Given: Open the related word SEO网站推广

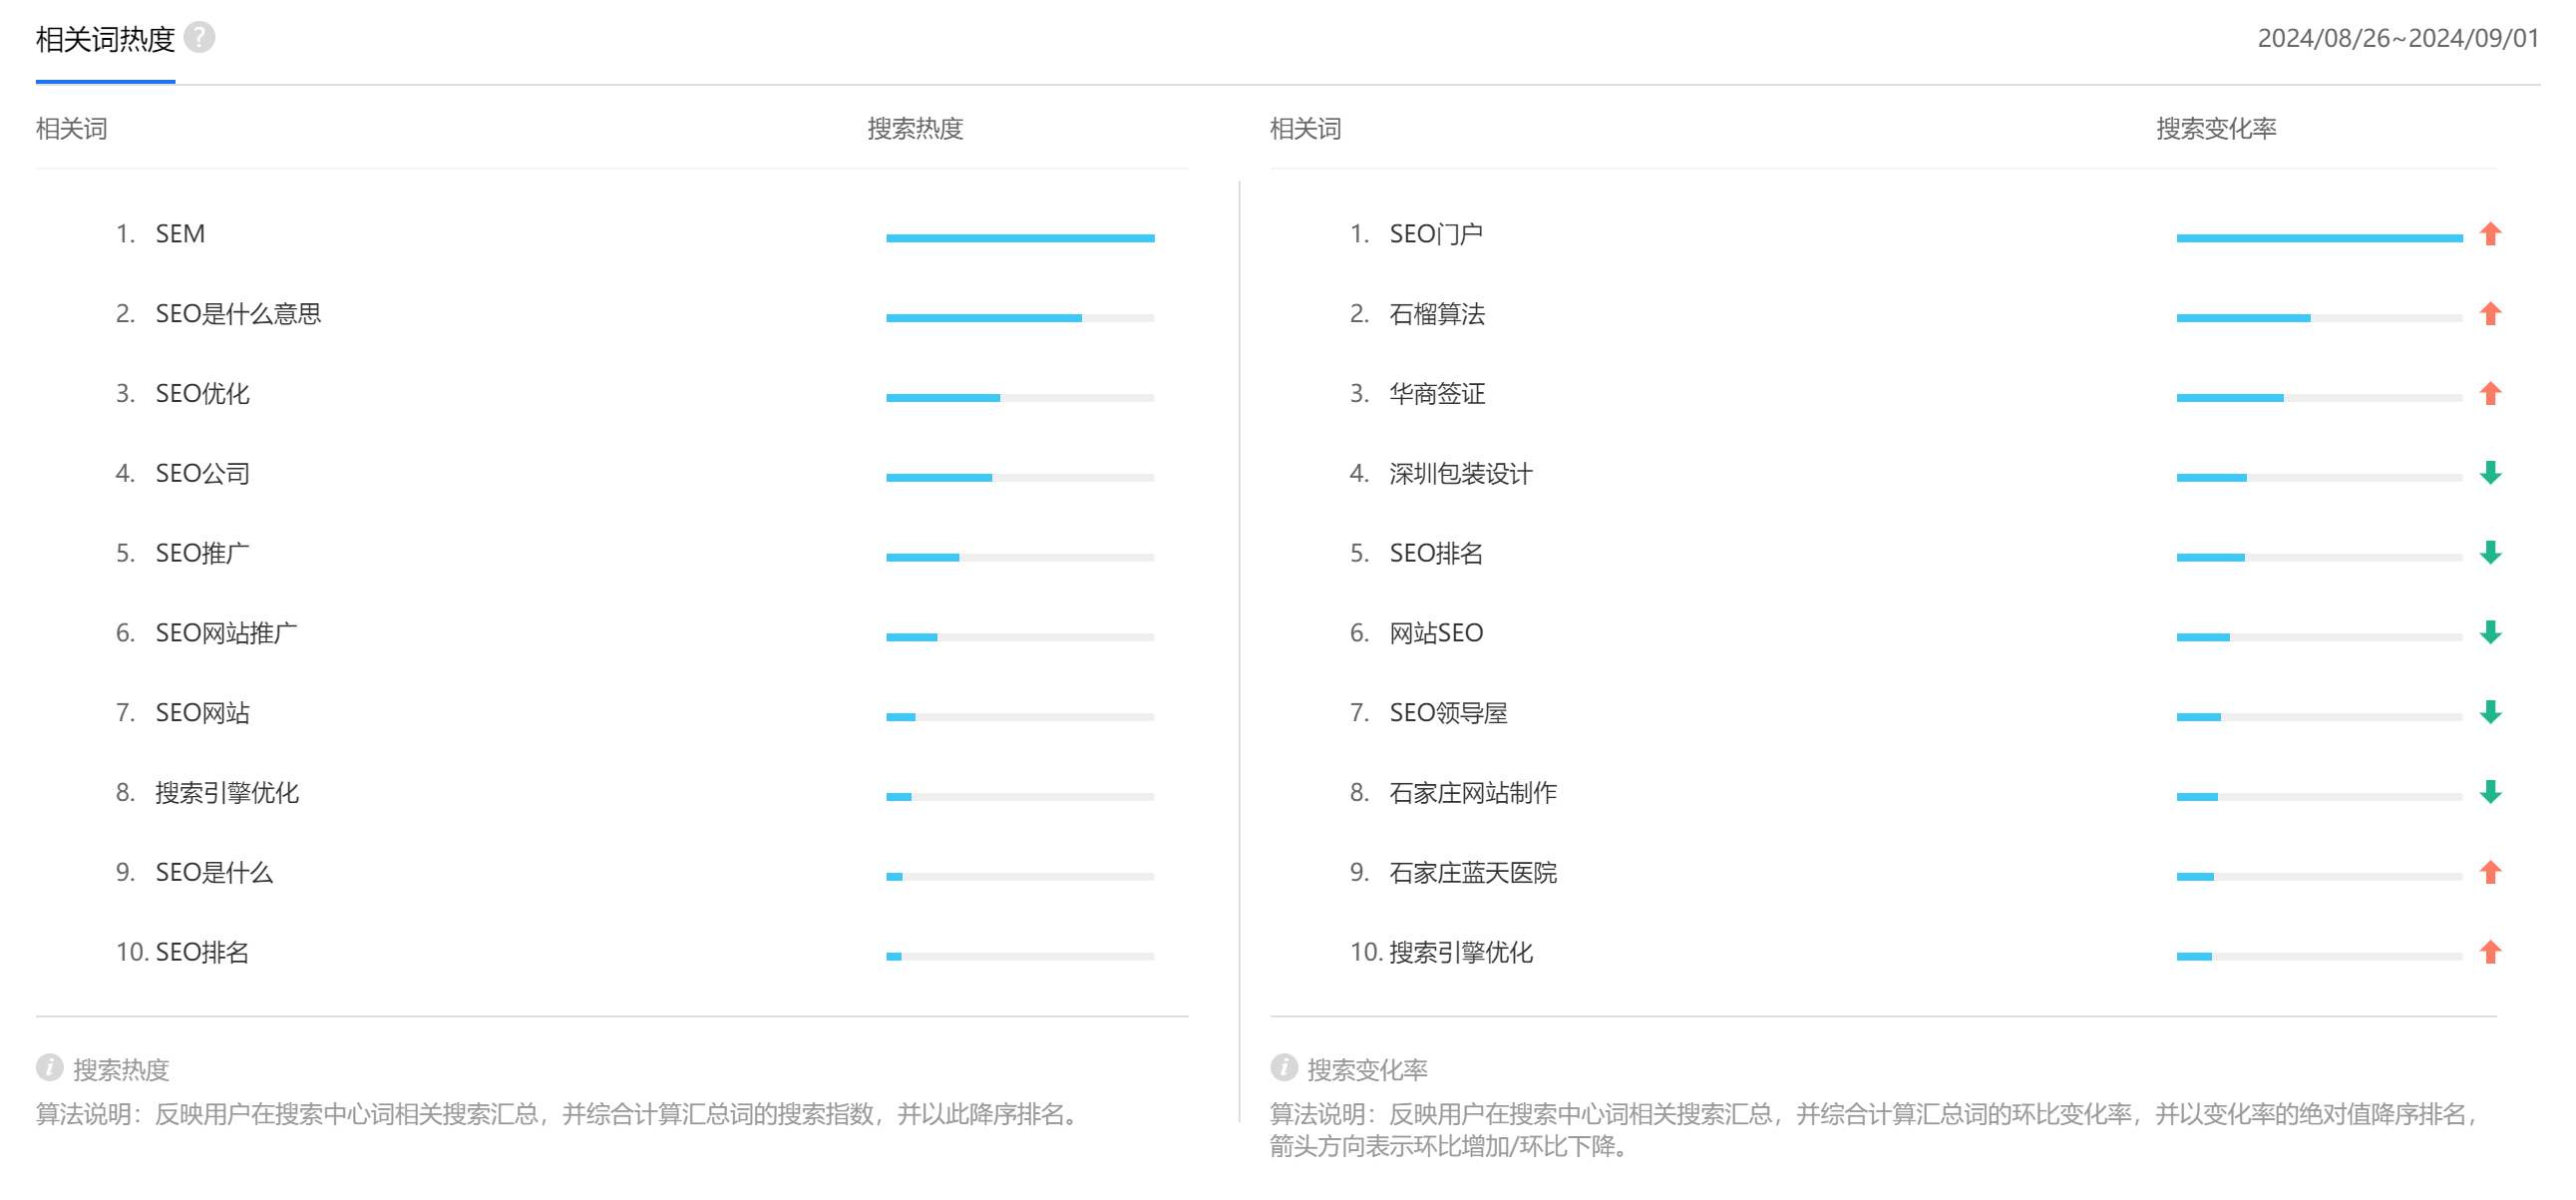Looking at the screenshot, I should tap(226, 634).
